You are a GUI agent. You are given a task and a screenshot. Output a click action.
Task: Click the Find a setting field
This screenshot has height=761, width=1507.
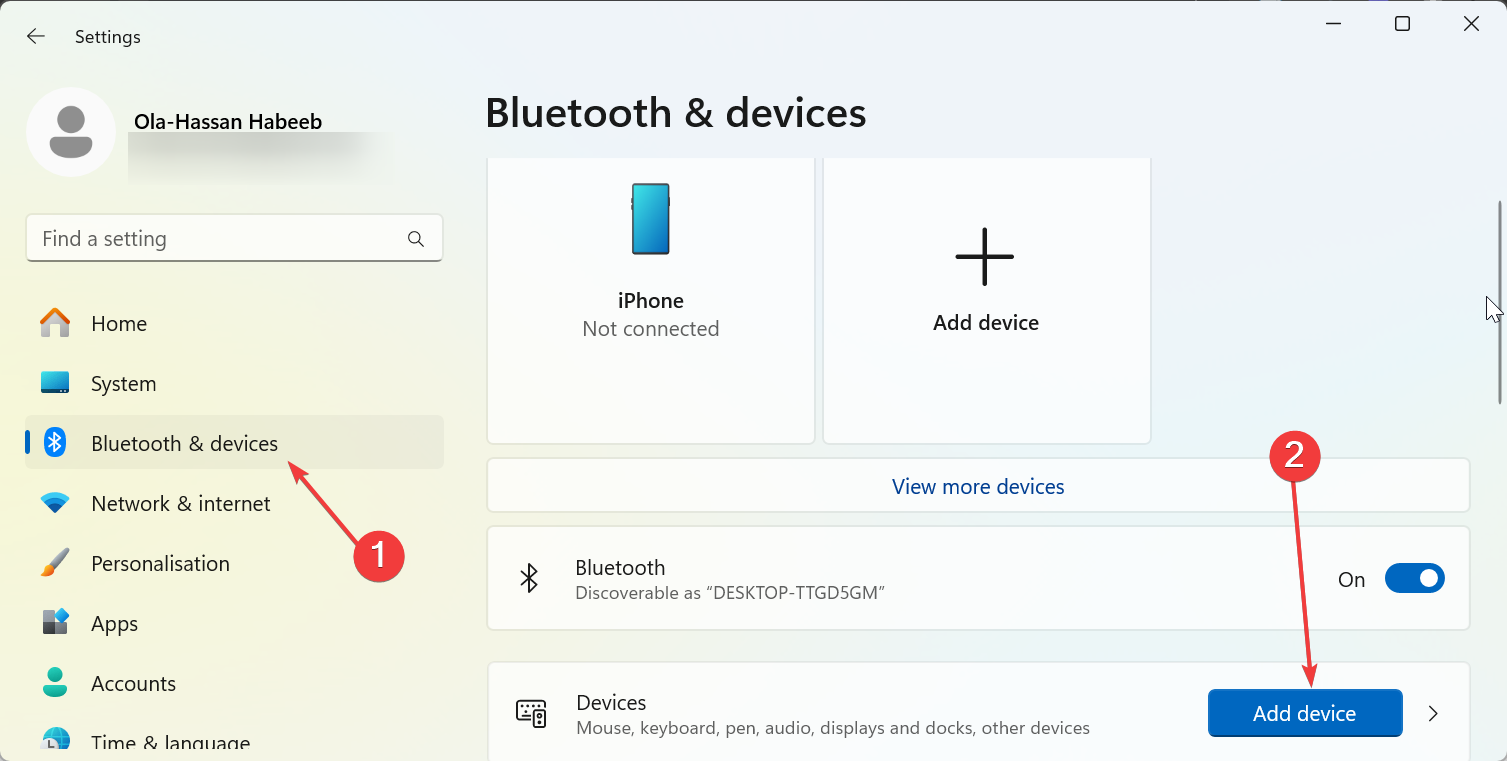[x=220, y=239]
